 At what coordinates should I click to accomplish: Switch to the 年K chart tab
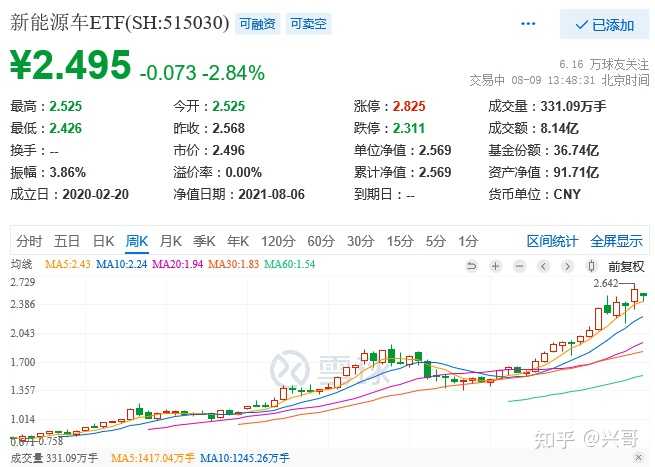point(238,241)
